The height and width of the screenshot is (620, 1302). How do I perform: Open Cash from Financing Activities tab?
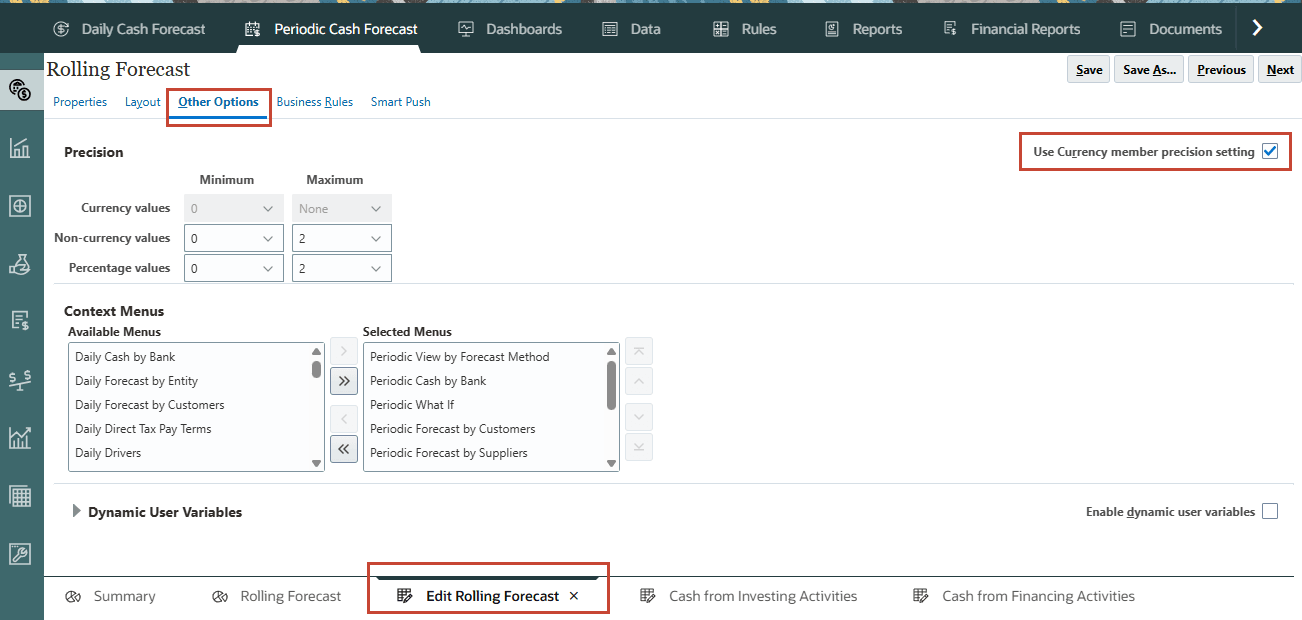pos(1024,596)
